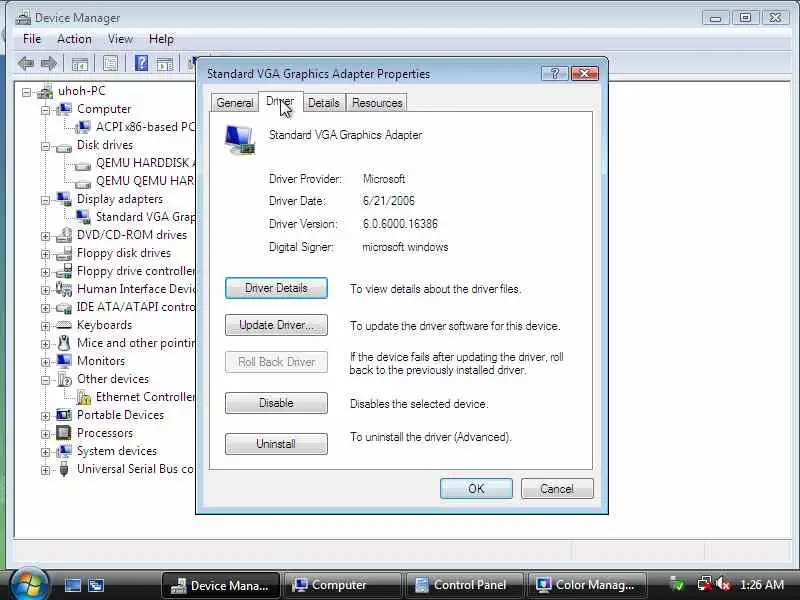Expand the DVD/CD-ROM drives node
This screenshot has height=600, width=800.
click(45, 236)
